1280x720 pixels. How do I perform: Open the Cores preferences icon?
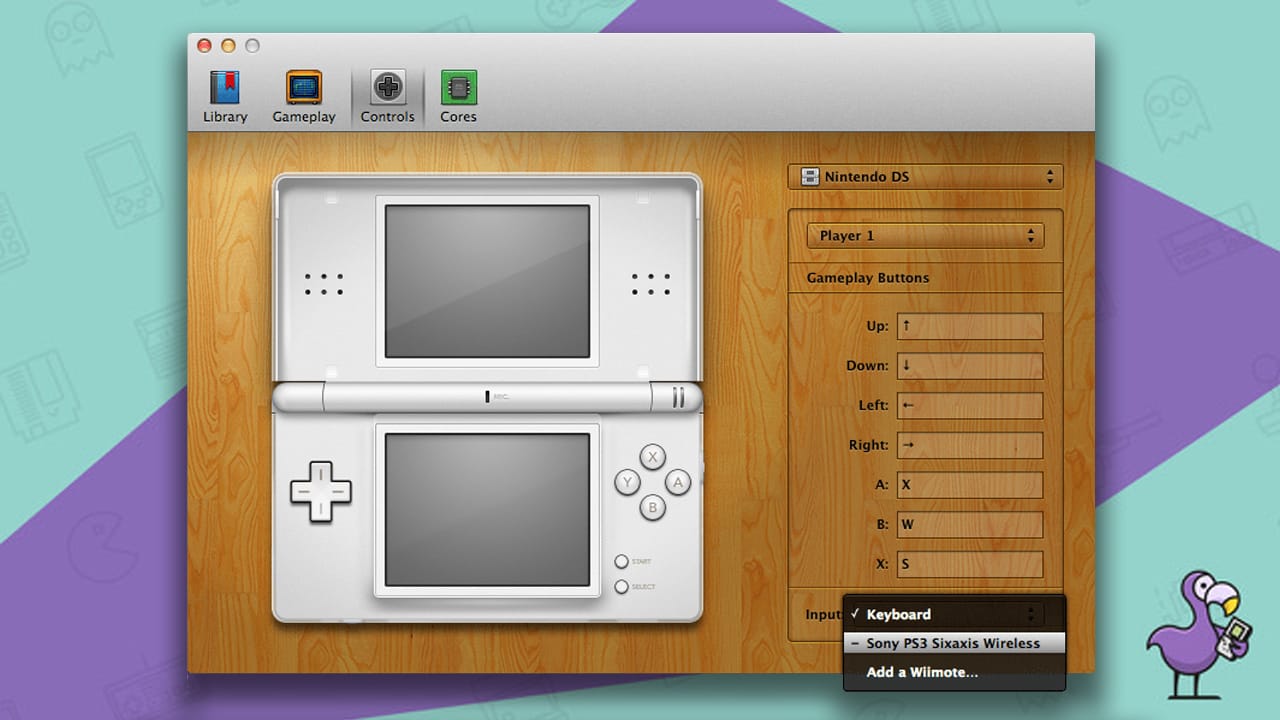(458, 97)
